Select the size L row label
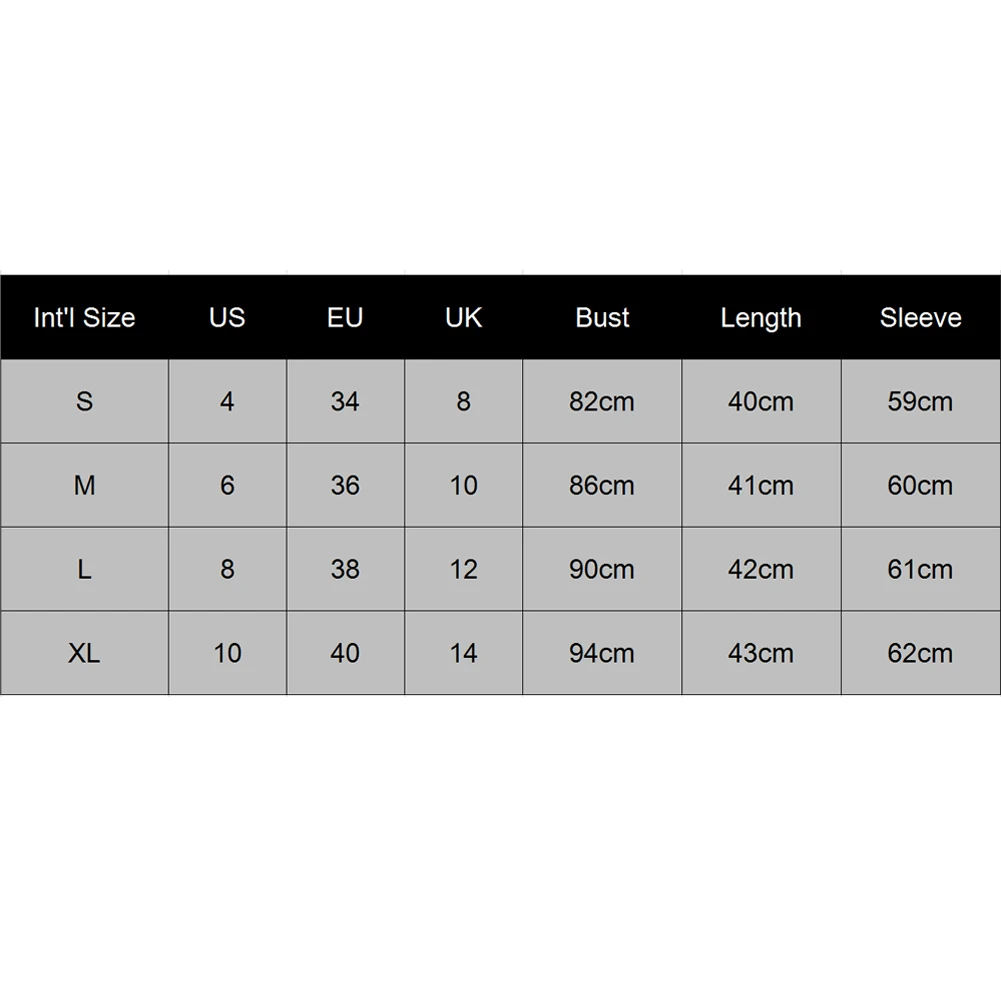 coord(84,569)
